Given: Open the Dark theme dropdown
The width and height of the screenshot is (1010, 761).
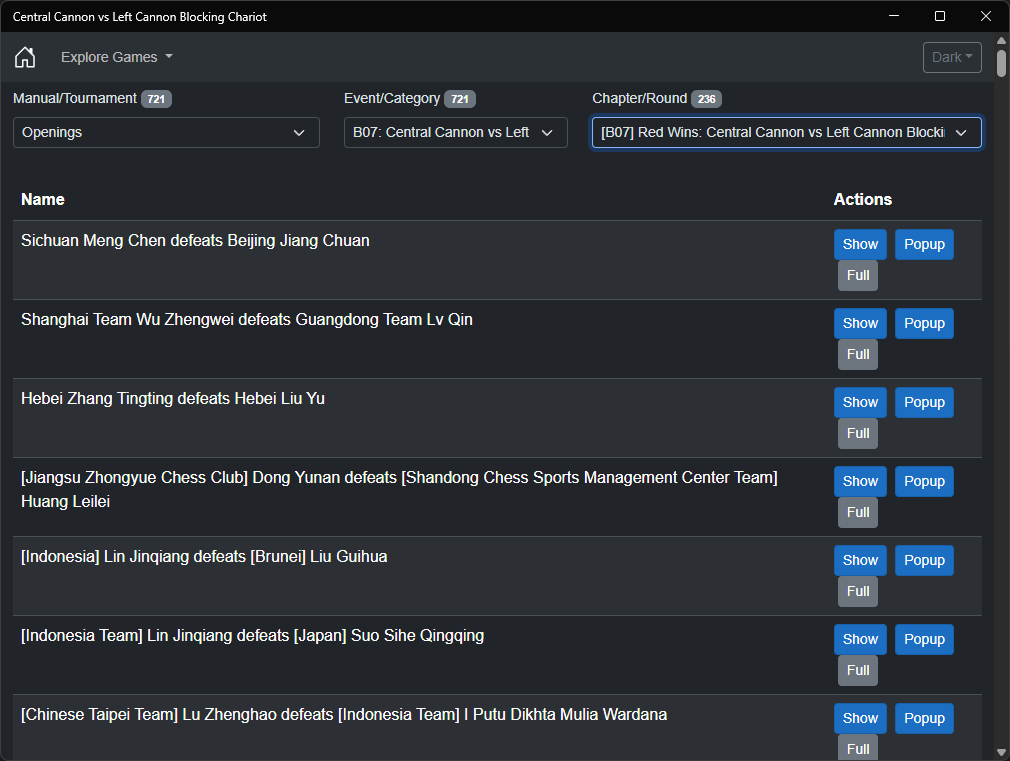Looking at the screenshot, I should (x=952, y=57).
